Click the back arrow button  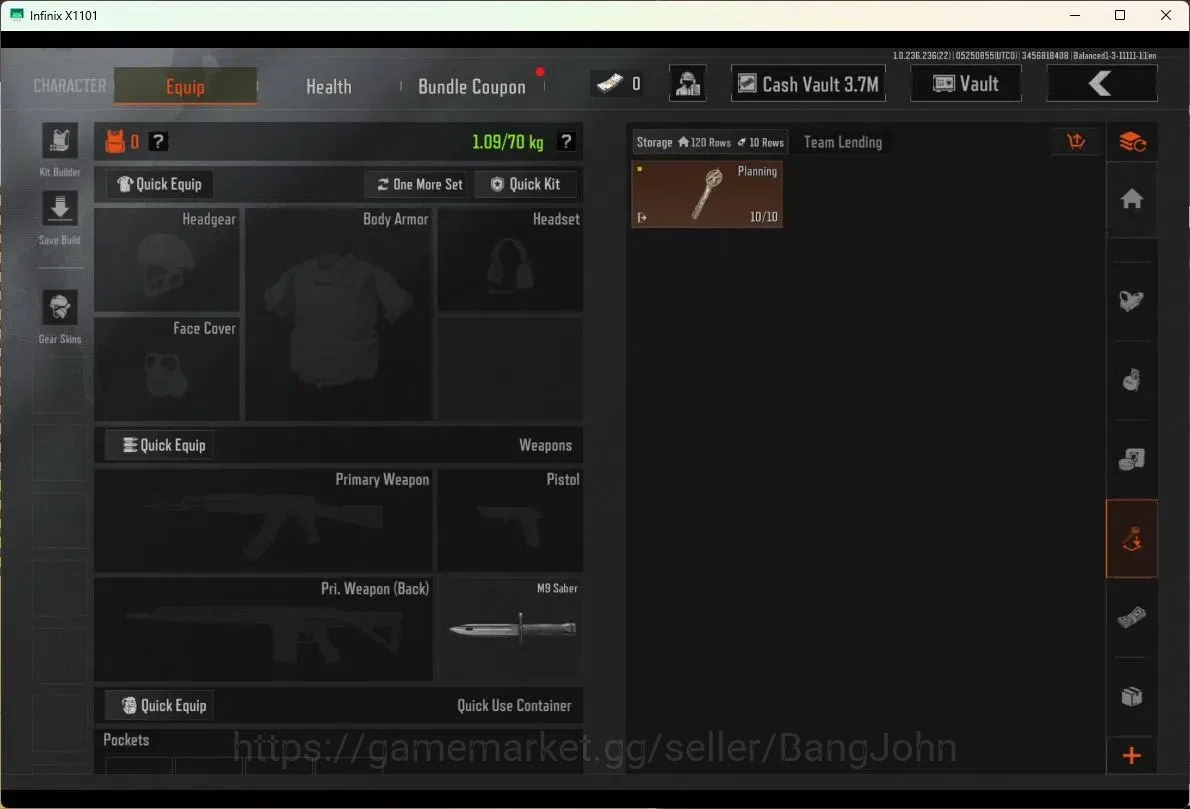tap(1101, 83)
